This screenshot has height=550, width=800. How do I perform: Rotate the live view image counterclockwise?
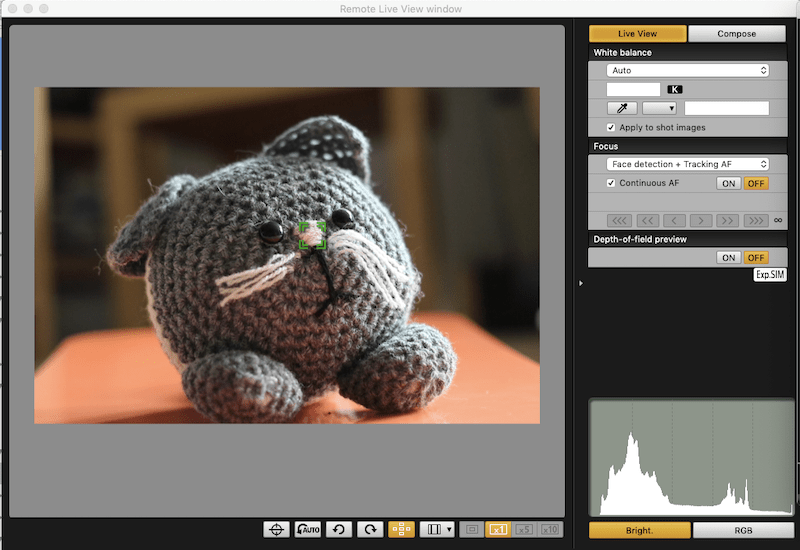point(339,530)
